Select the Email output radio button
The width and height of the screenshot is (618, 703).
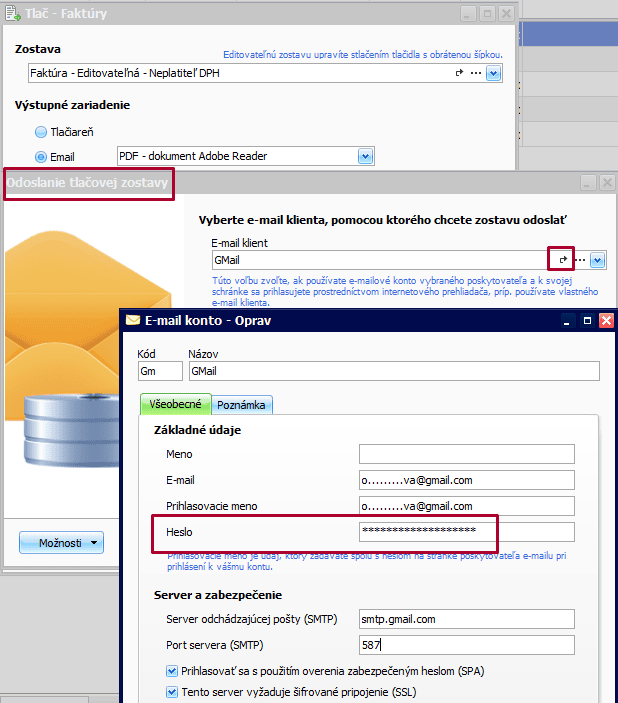click(41, 157)
